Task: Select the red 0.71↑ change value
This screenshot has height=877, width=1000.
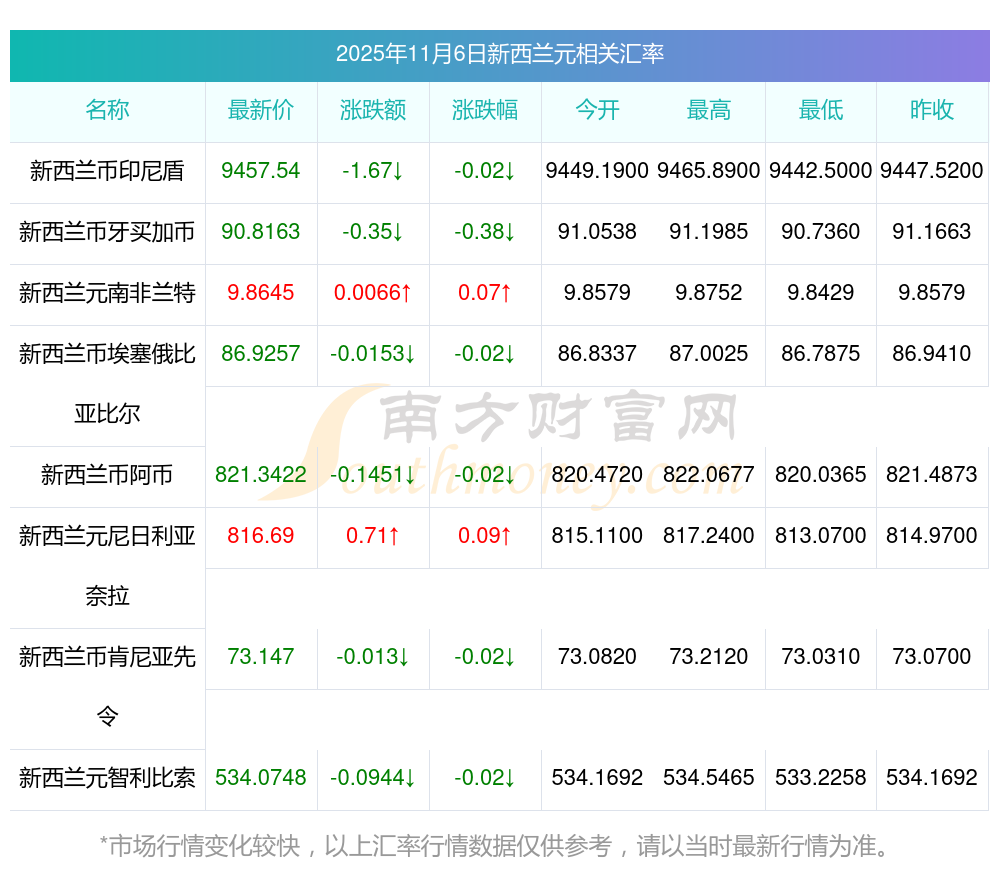Action: [x=373, y=536]
